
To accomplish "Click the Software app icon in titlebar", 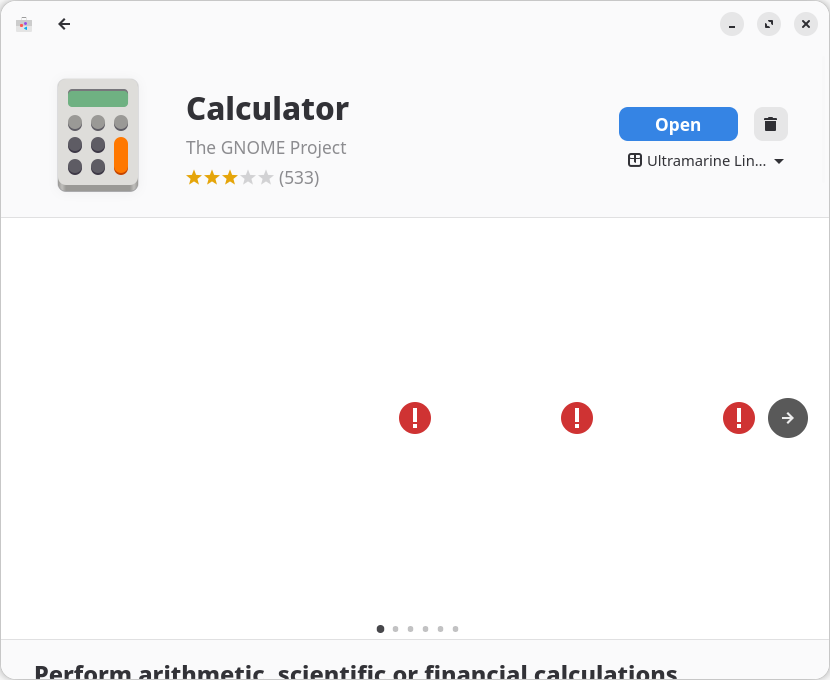I will (24, 24).
